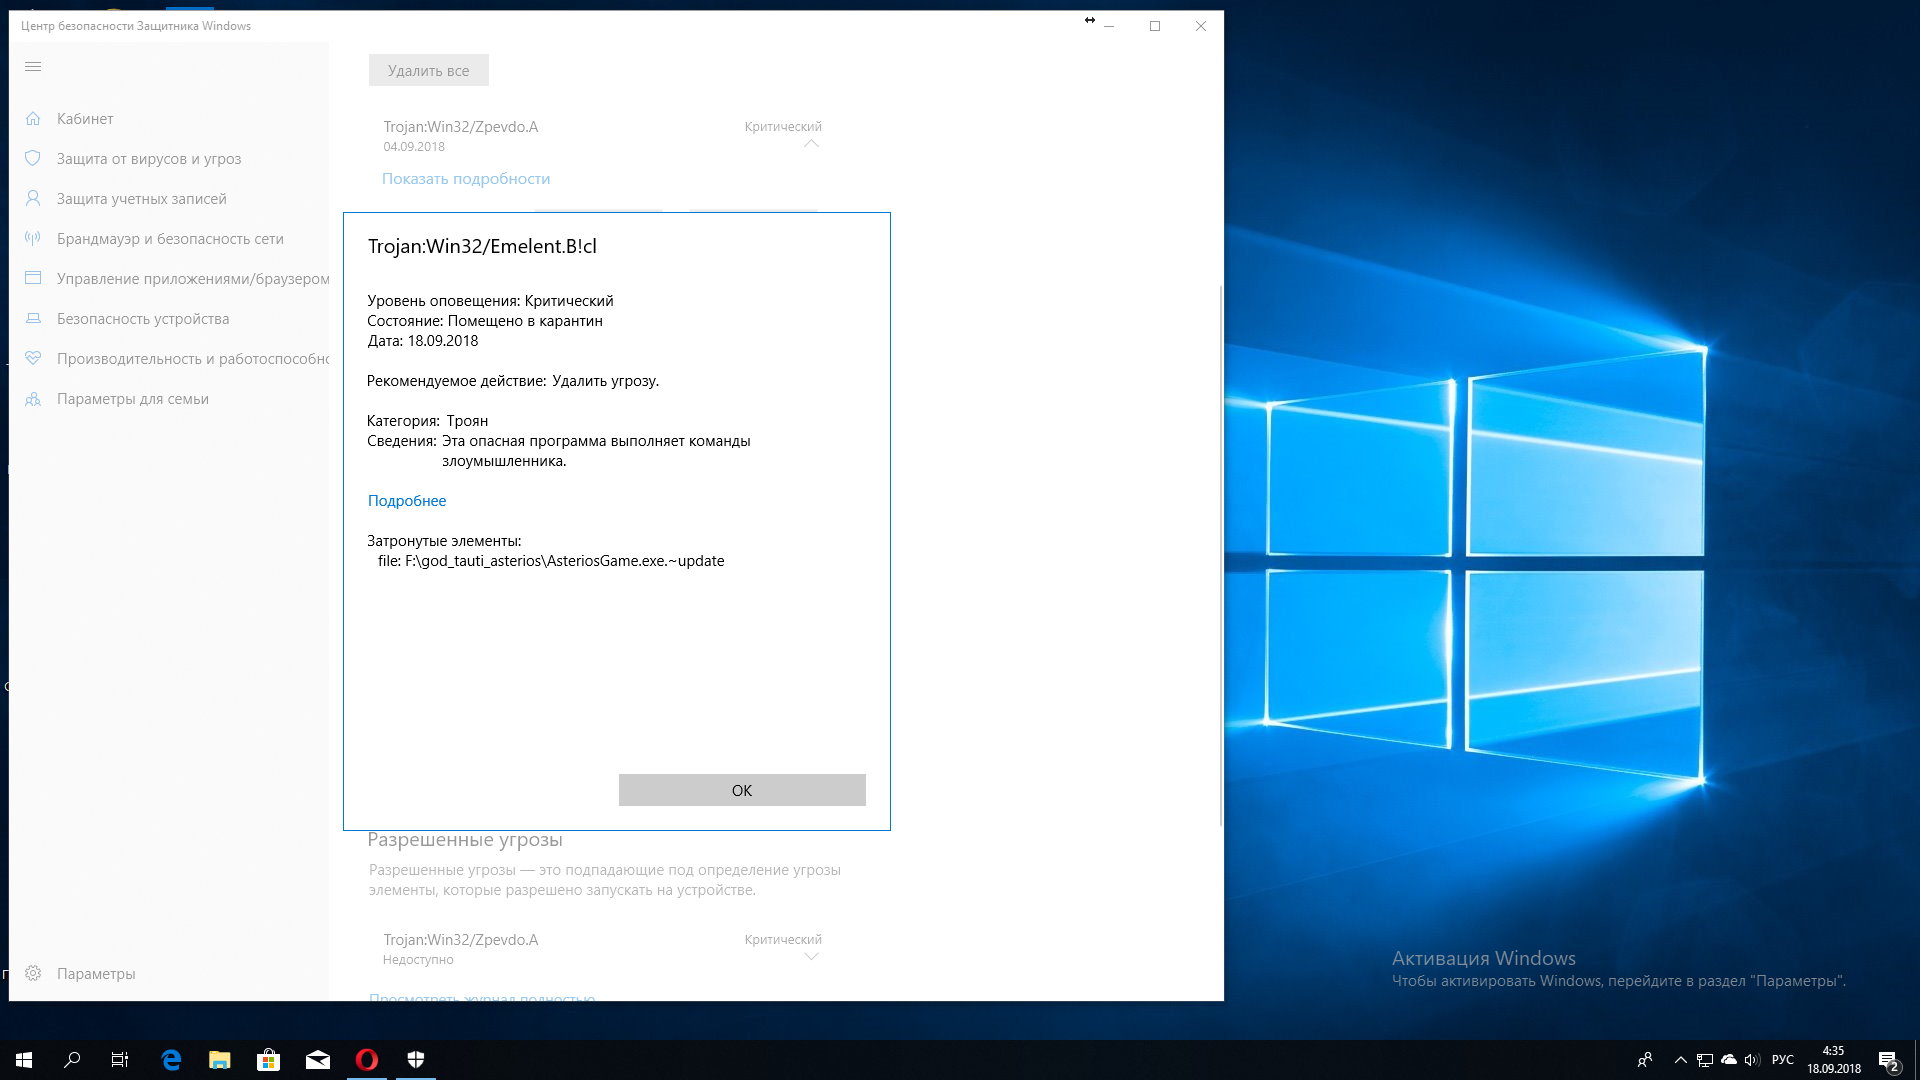The image size is (1920, 1080).
Task: Expand the allowed Zpevdo.A threat marked Недоступно
Action: [x=811, y=957]
